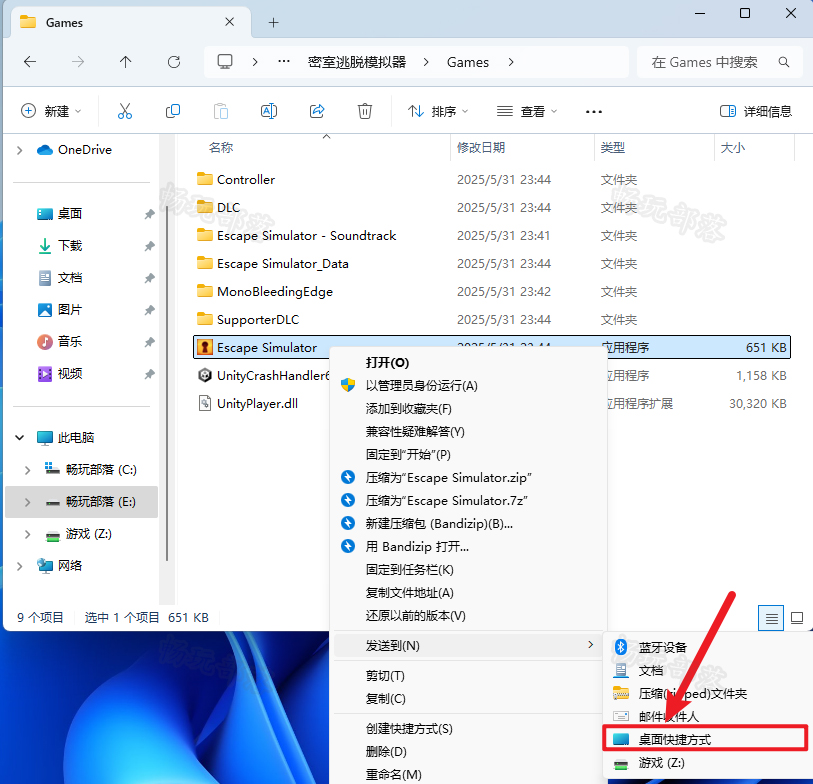Screen dimensions: 813x784
Task: Click the UnityPlayer.dll file icon
Action: [x=205, y=403]
